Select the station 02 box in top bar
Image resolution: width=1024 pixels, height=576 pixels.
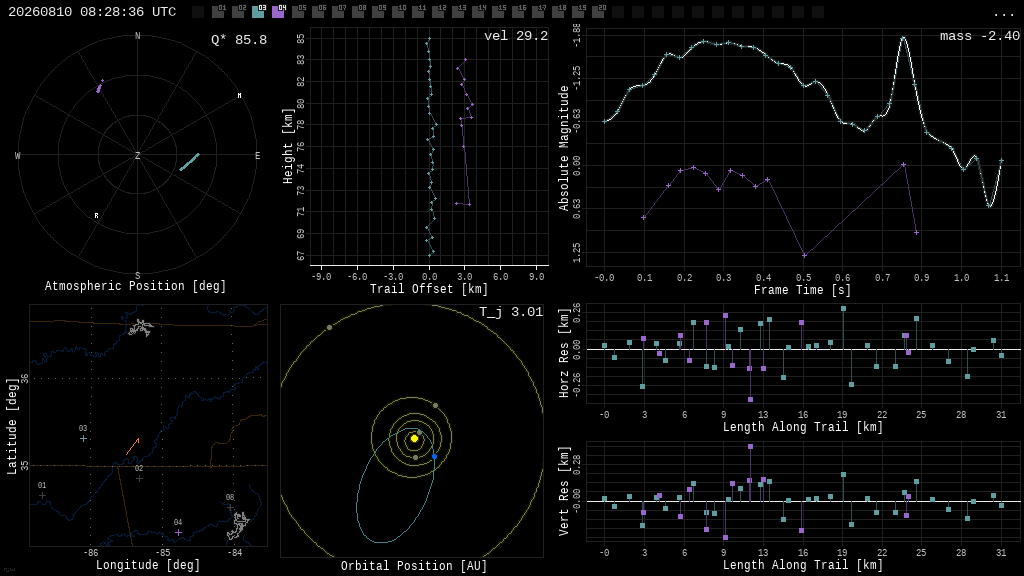238,12
